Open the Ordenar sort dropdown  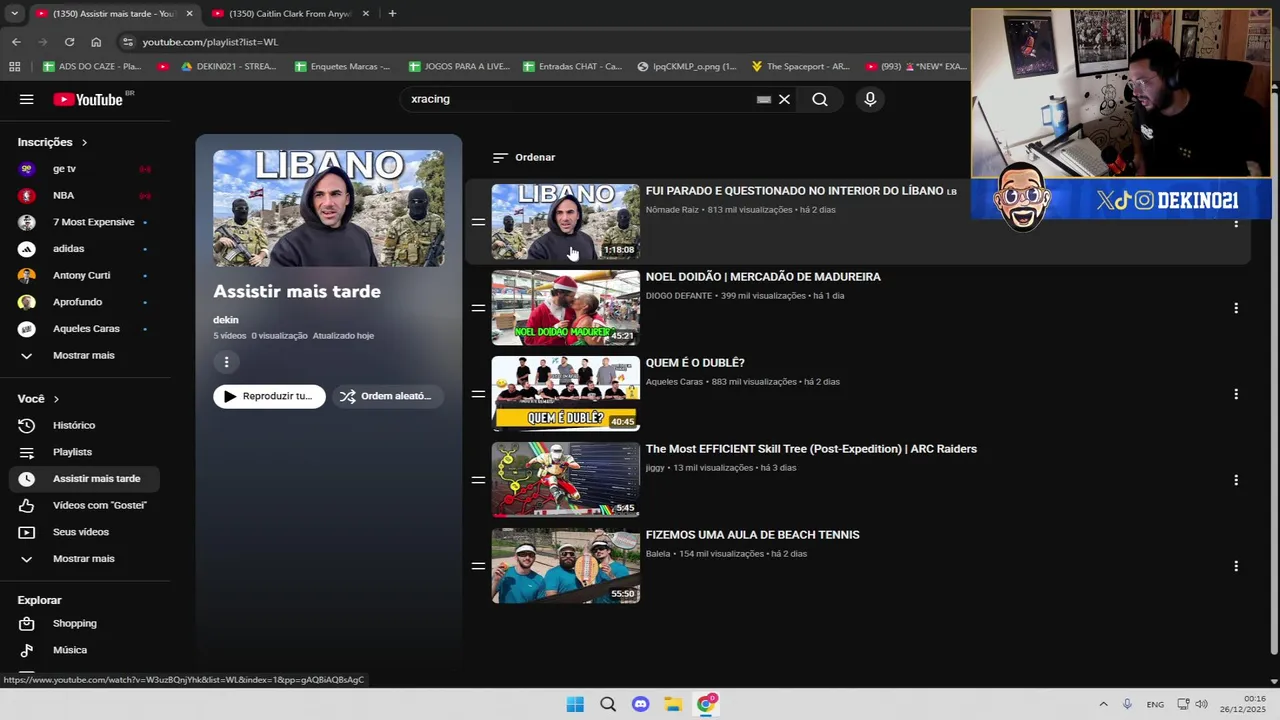524,157
